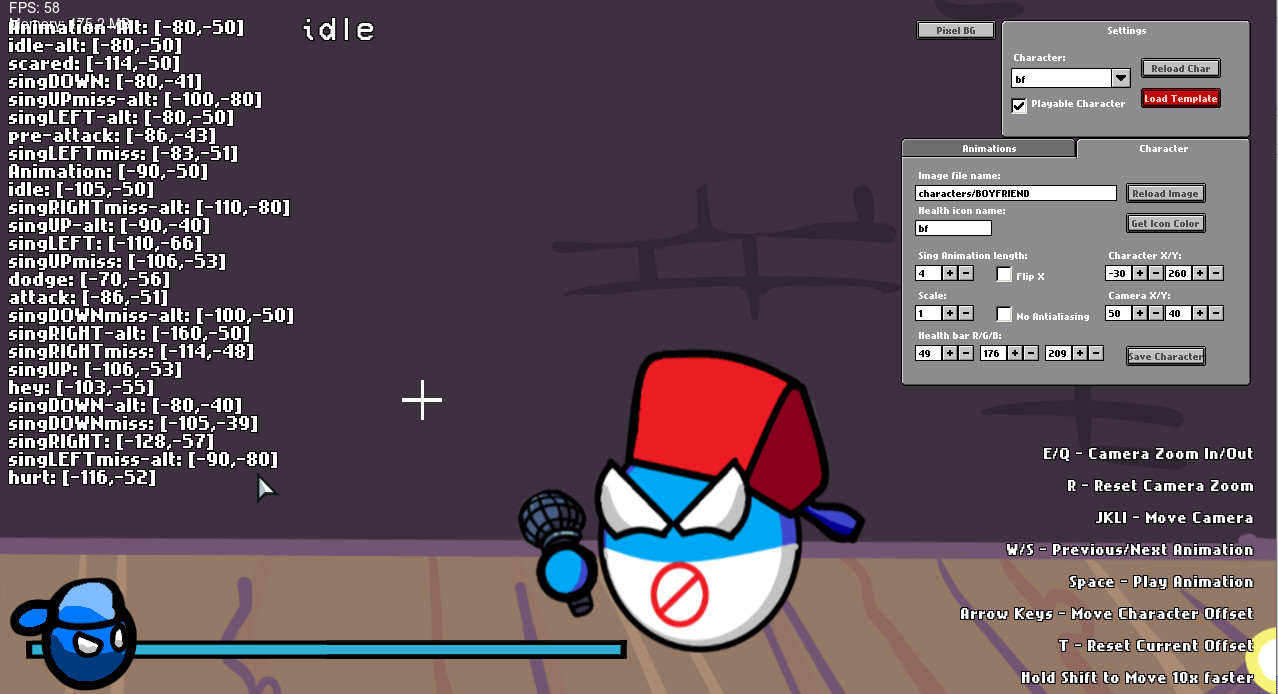Click the Character name combo box field
Screen dimensions: 1278x694
[x=1062, y=78]
